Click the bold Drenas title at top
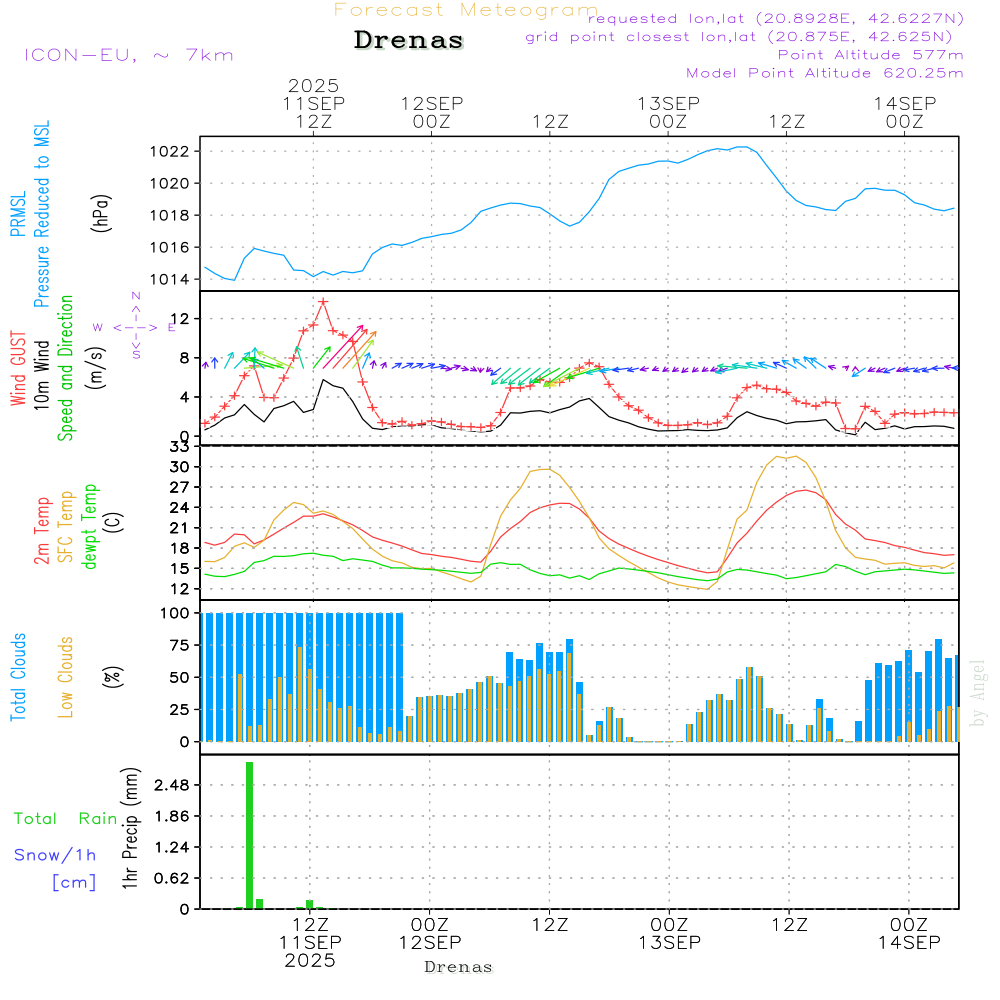 409,41
